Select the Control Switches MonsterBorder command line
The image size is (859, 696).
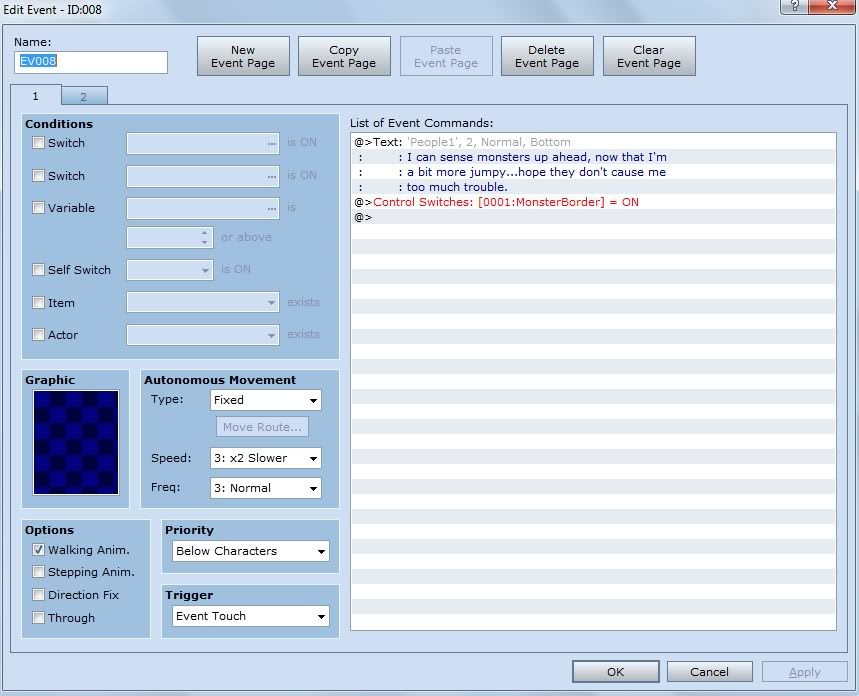505,202
